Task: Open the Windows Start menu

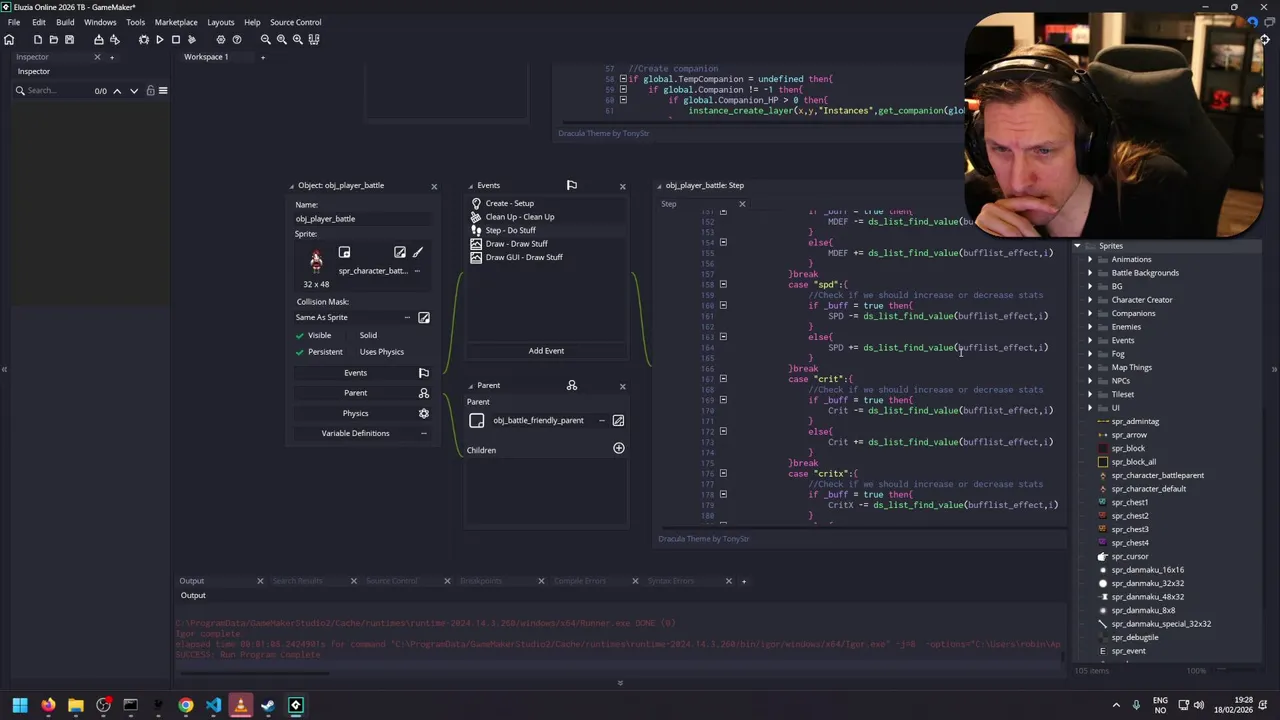Action: [x=20, y=706]
